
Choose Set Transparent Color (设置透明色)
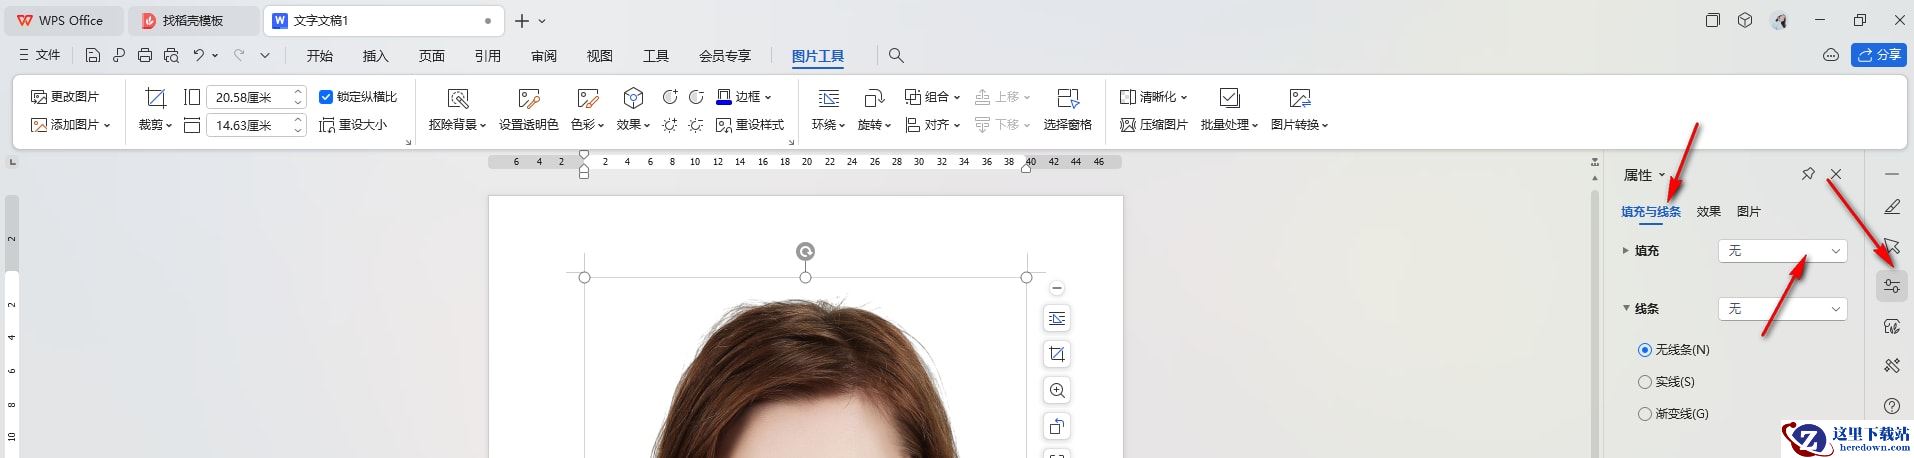coord(528,109)
